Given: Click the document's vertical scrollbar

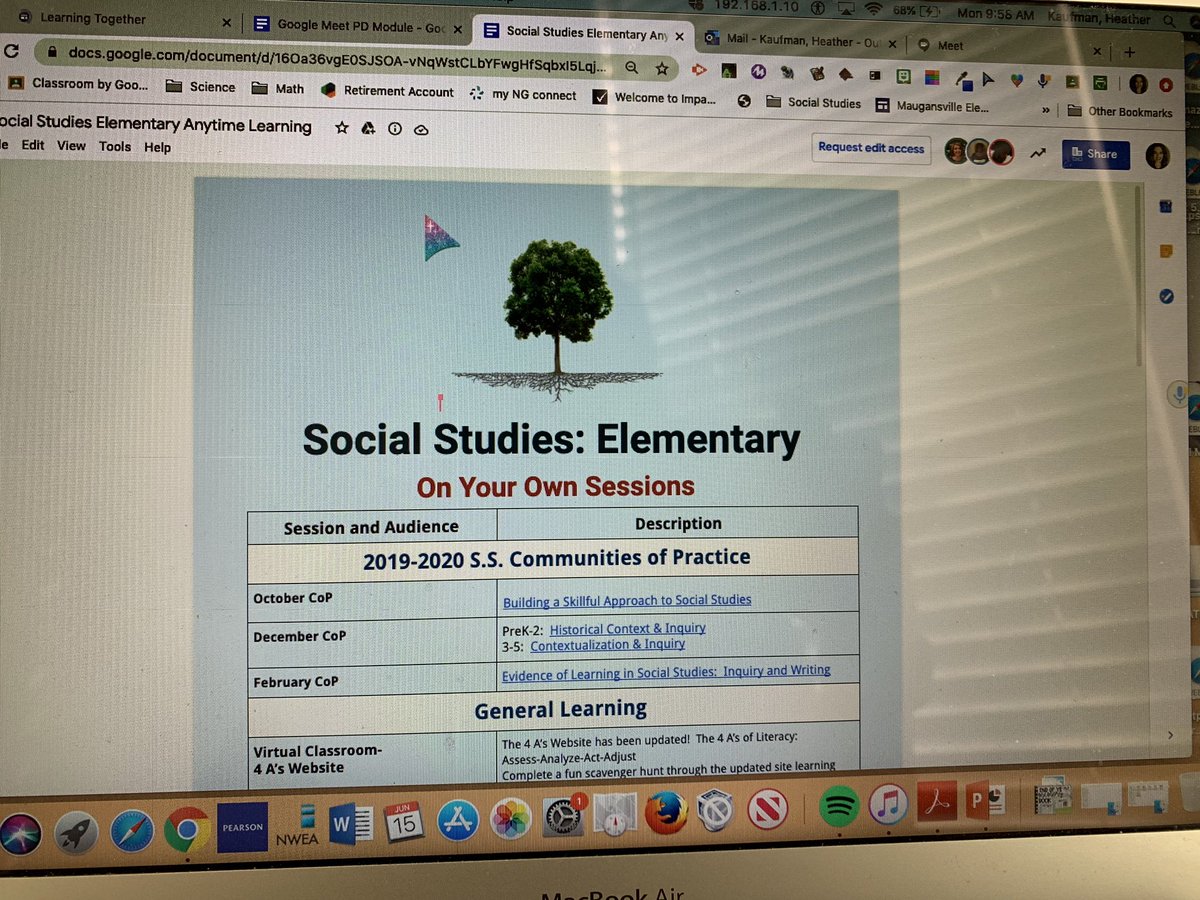Looking at the screenshot, I should pyautogui.click(x=1137, y=278).
